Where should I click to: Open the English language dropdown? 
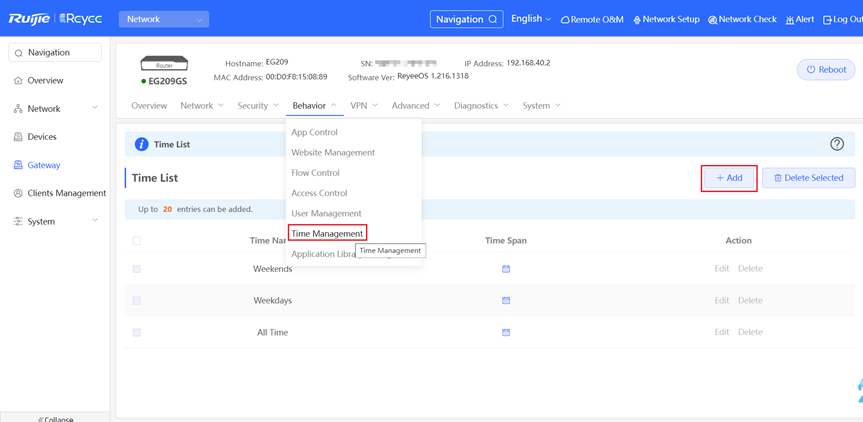[531, 19]
